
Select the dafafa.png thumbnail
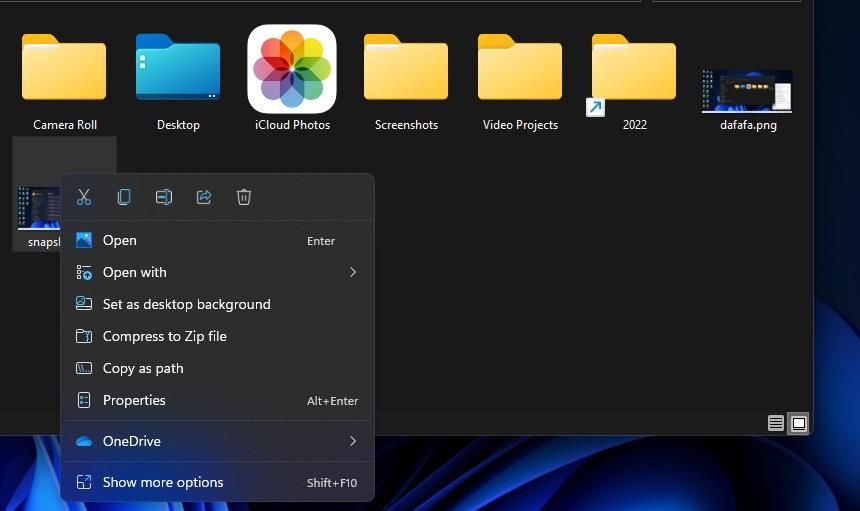pos(747,91)
